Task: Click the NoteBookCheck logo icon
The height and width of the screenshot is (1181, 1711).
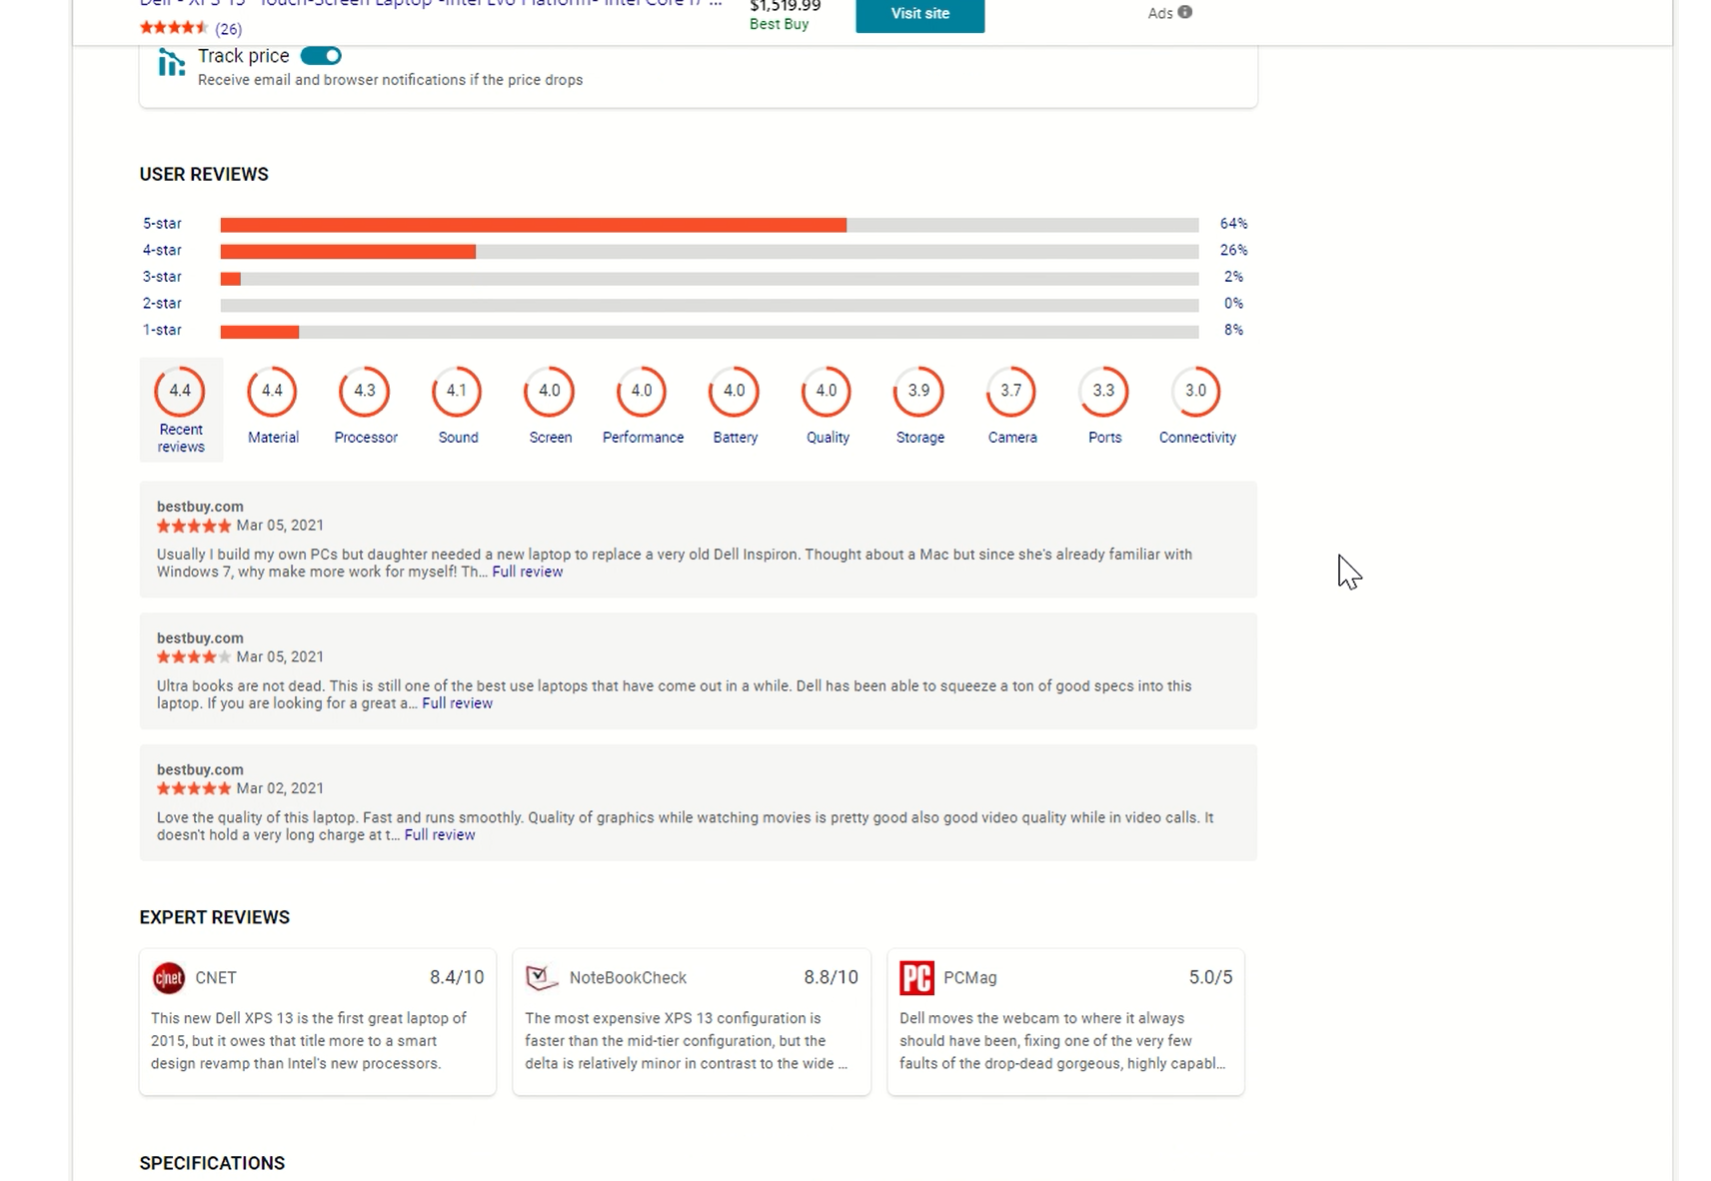Action: [540, 977]
